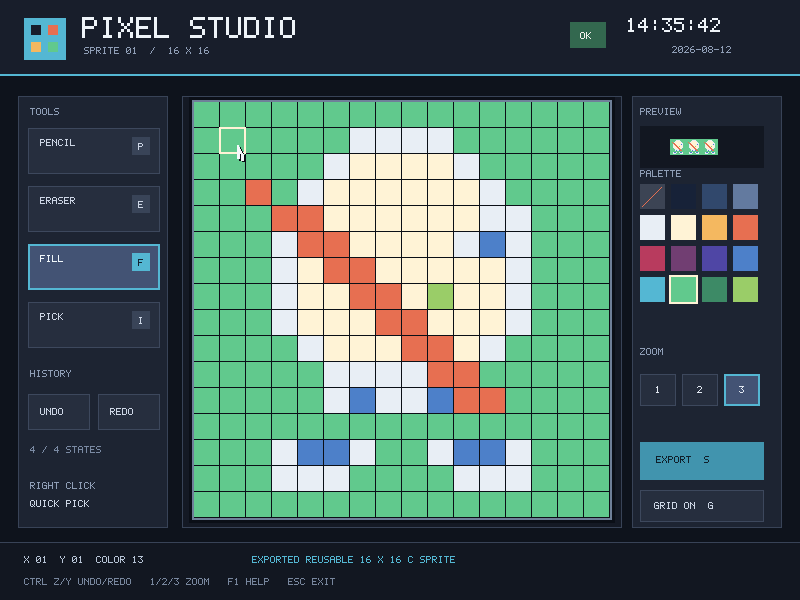Image resolution: width=800 pixels, height=600 pixels.
Task: Set zoom level to 3
Action: (x=742, y=390)
